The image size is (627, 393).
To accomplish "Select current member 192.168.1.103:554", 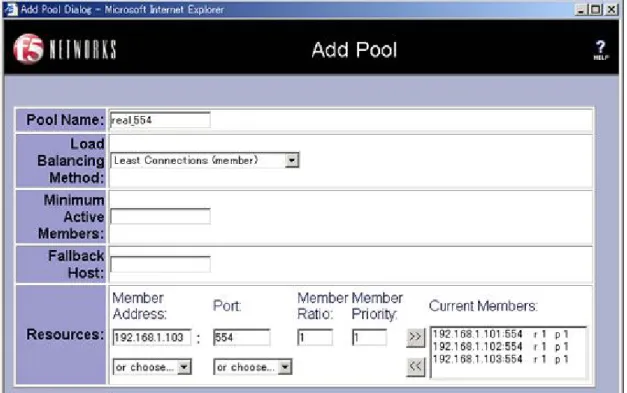I will [x=501, y=359].
